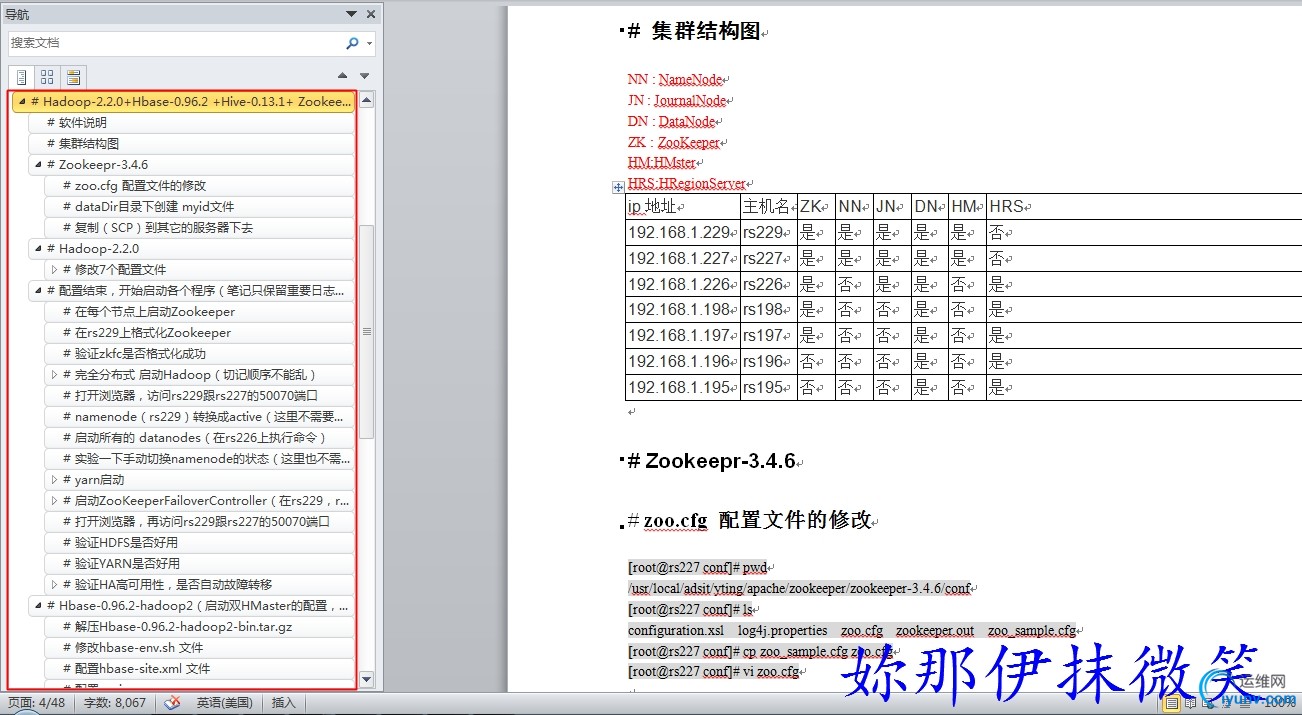Switch to the browse search results tab

[73, 77]
